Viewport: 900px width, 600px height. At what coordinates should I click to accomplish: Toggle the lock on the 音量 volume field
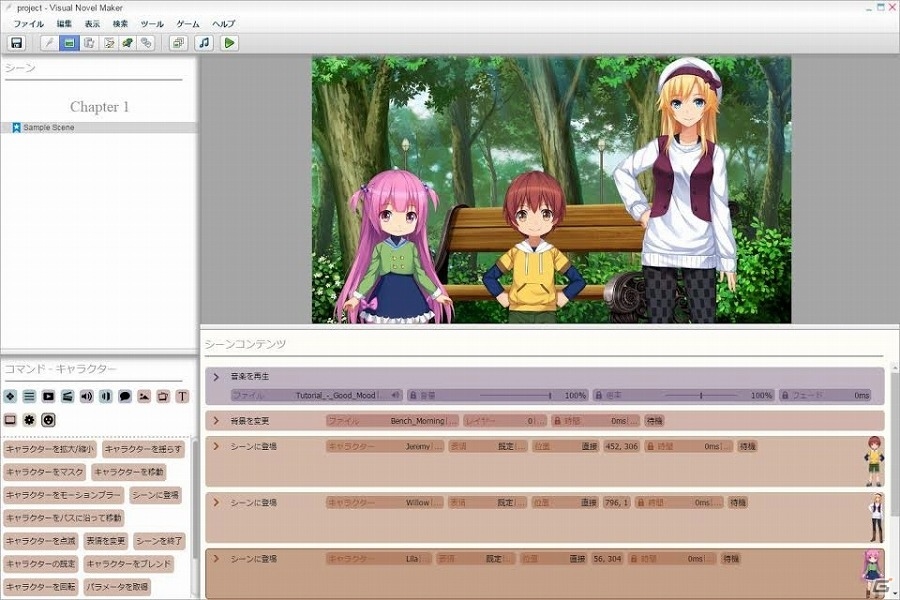[413, 395]
